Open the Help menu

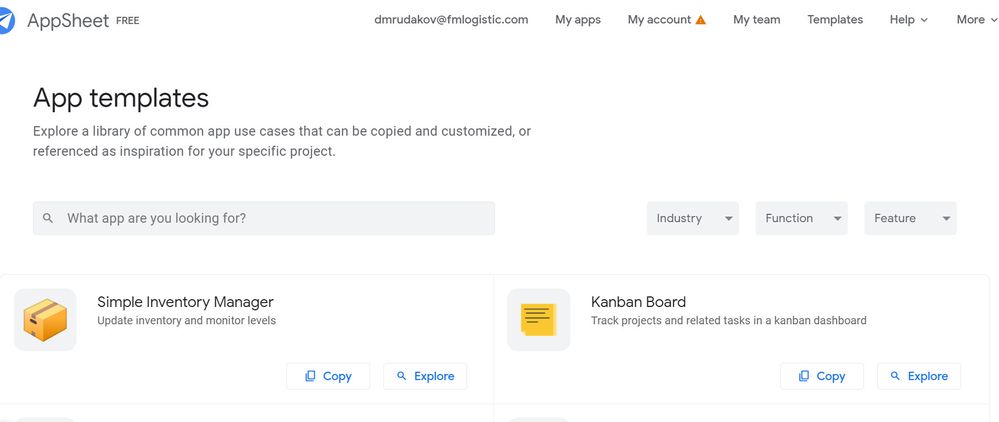click(909, 20)
